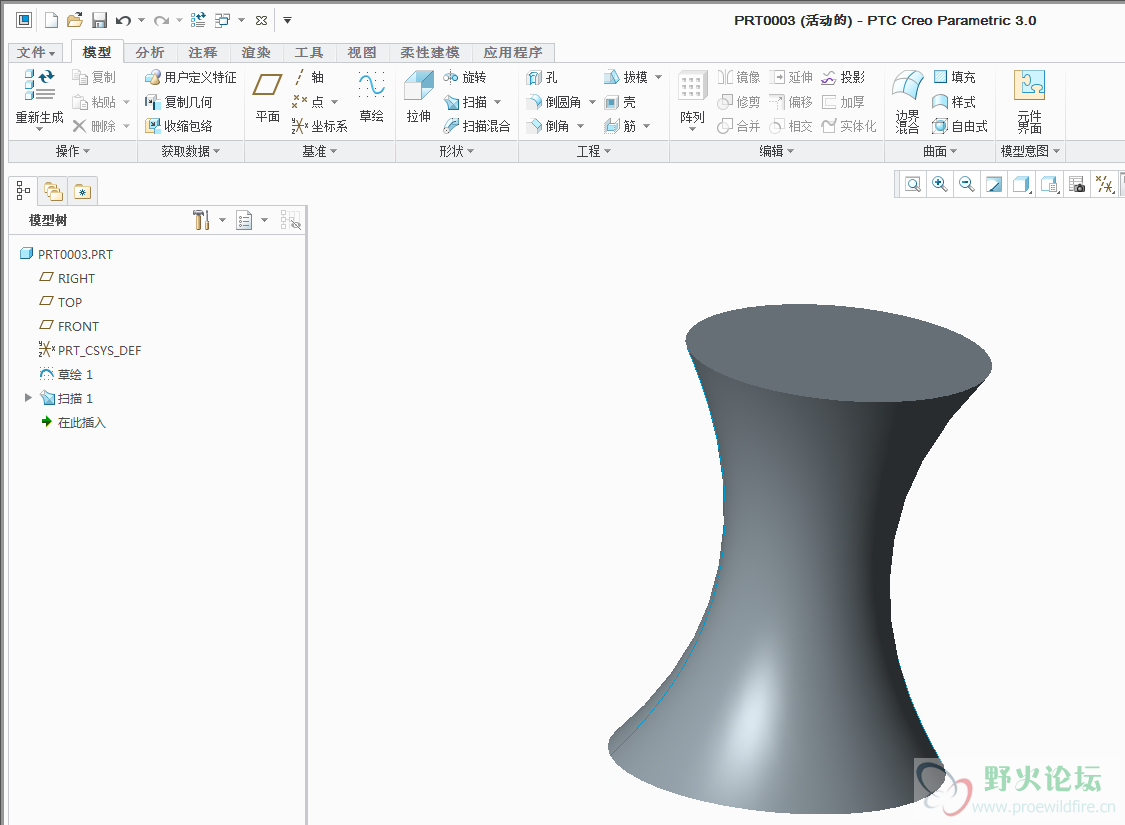This screenshot has height=825, width=1125.
Task: Switch to the 分析 analysis tab
Action: click(149, 52)
